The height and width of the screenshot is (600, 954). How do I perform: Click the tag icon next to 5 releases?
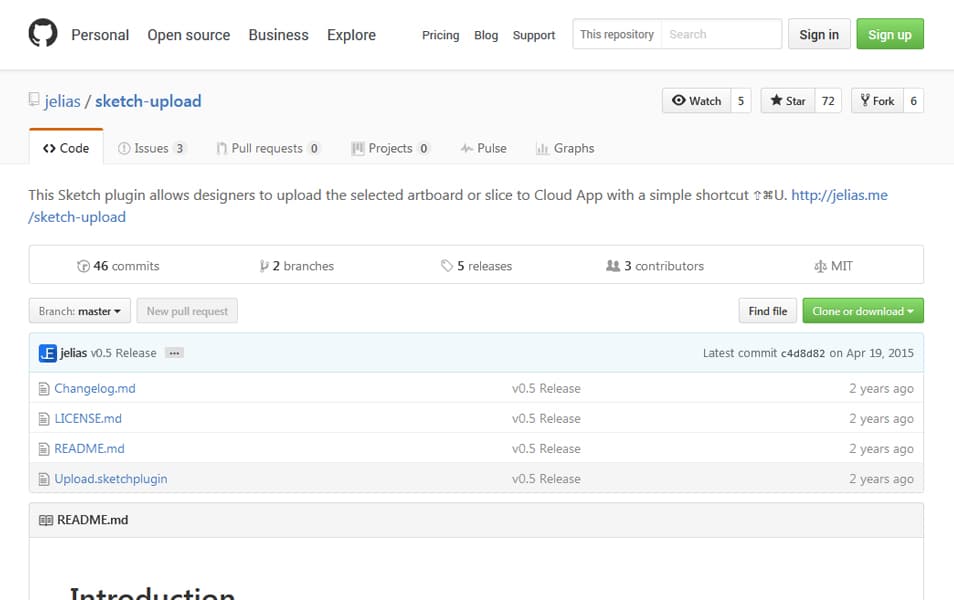coord(447,266)
